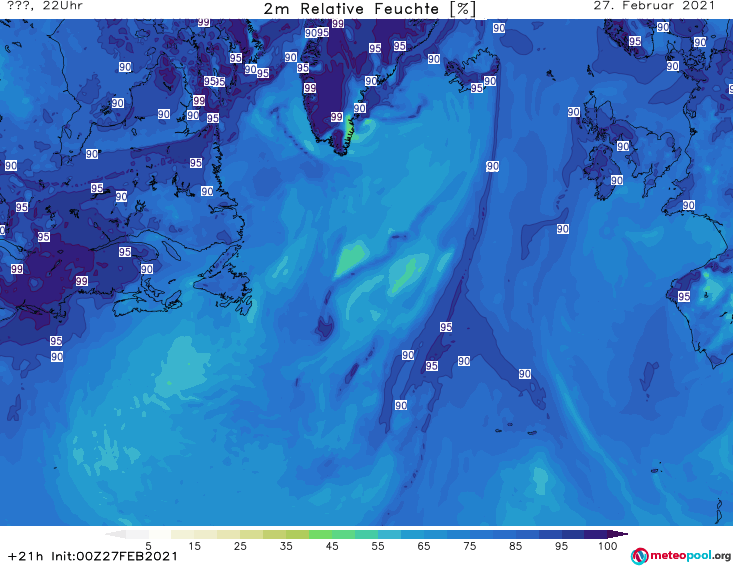This screenshot has width=733, height=566.
Task: Click the title '2m Relative Feuchte [%]'
Action: pyautogui.click(x=370, y=9)
